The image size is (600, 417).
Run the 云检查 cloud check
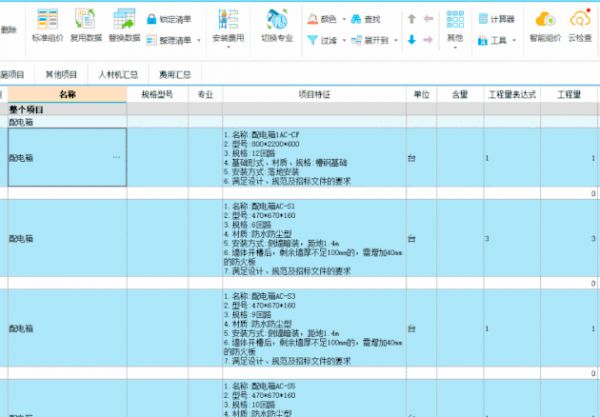(x=581, y=20)
